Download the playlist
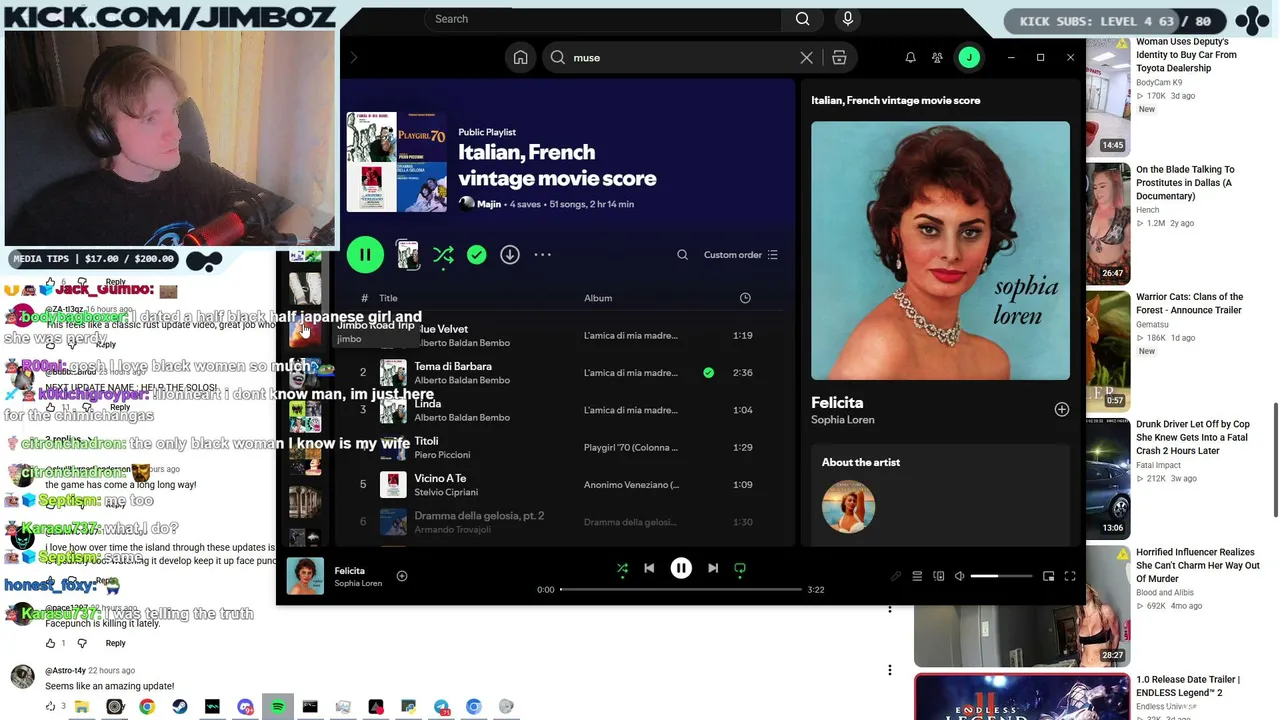 (x=510, y=255)
